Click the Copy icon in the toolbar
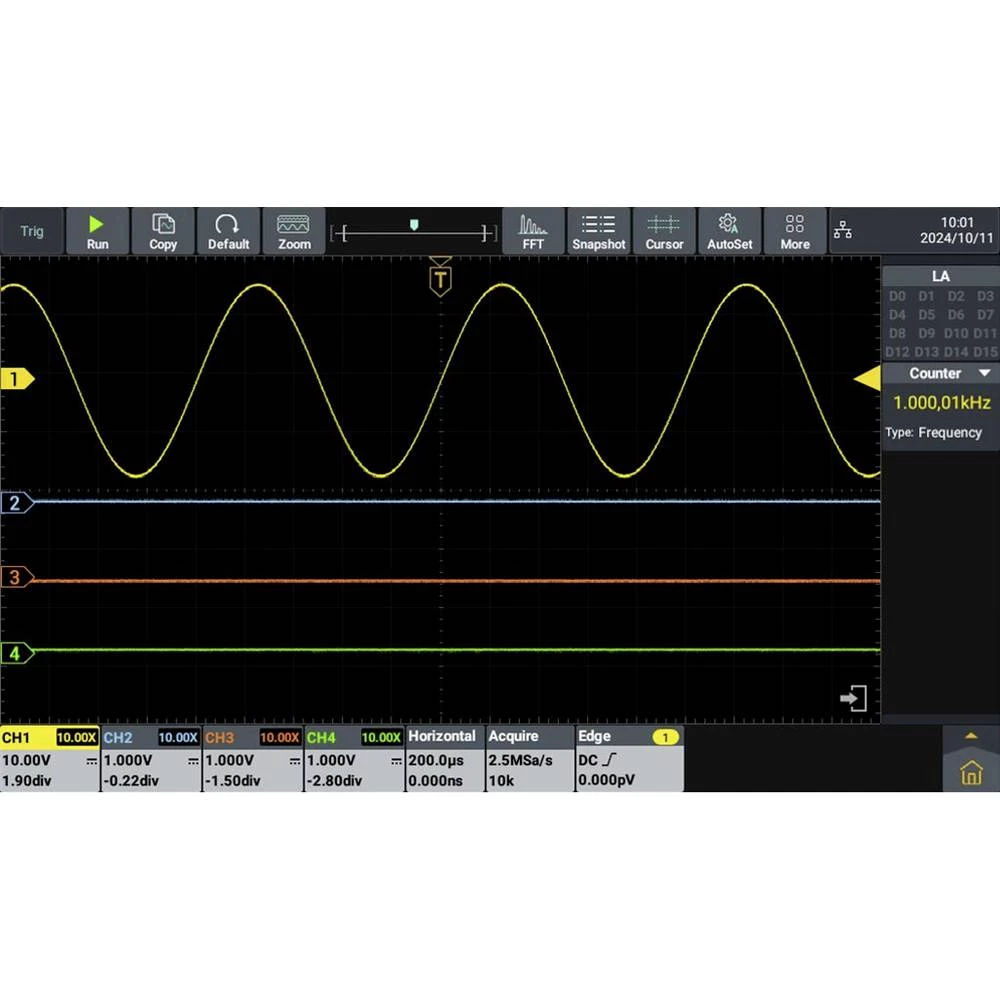Screen dimensions: 1000x1000 coord(163,231)
